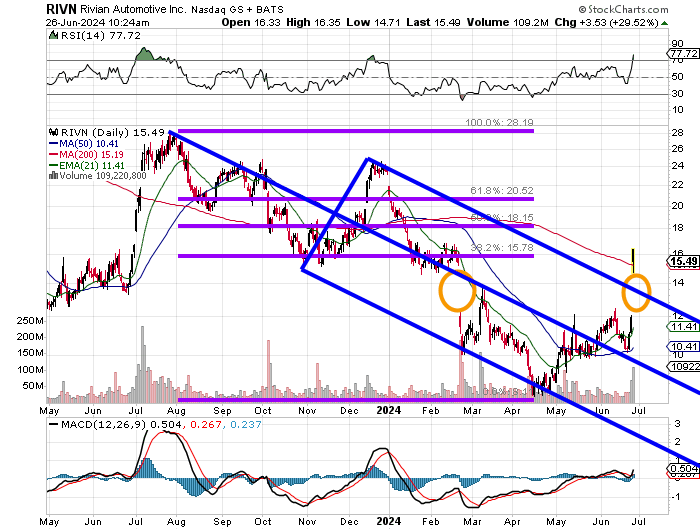Click the 2024 label on price axis

pos(388,410)
